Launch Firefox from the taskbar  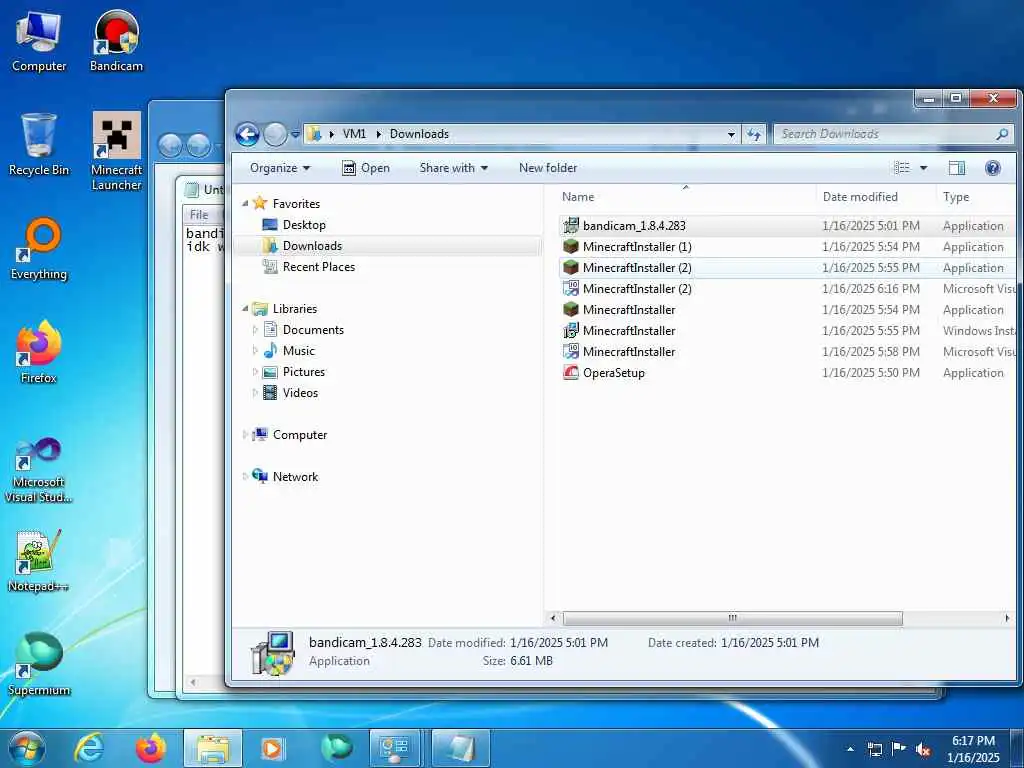150,748
